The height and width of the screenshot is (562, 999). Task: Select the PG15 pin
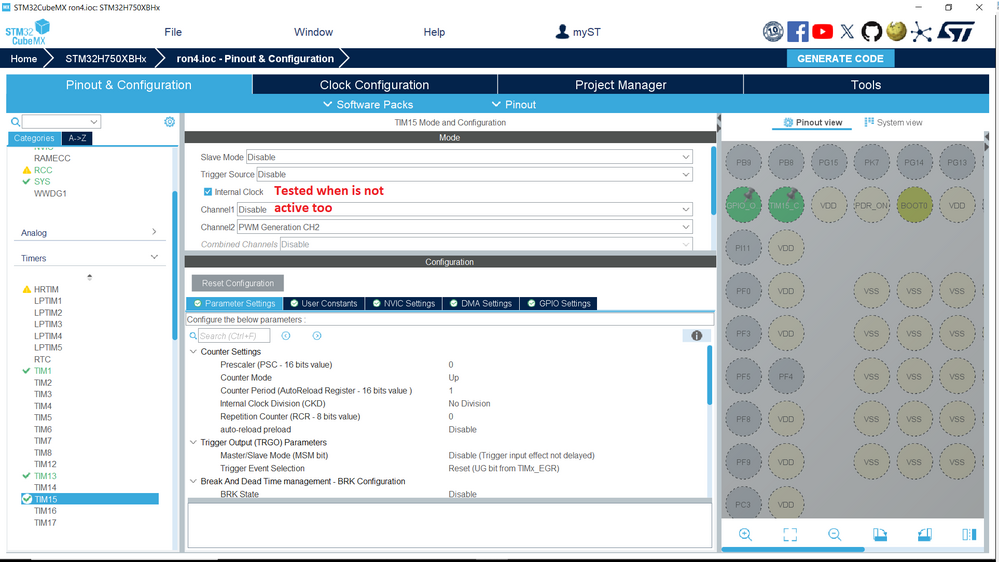[x=828, y=162]
